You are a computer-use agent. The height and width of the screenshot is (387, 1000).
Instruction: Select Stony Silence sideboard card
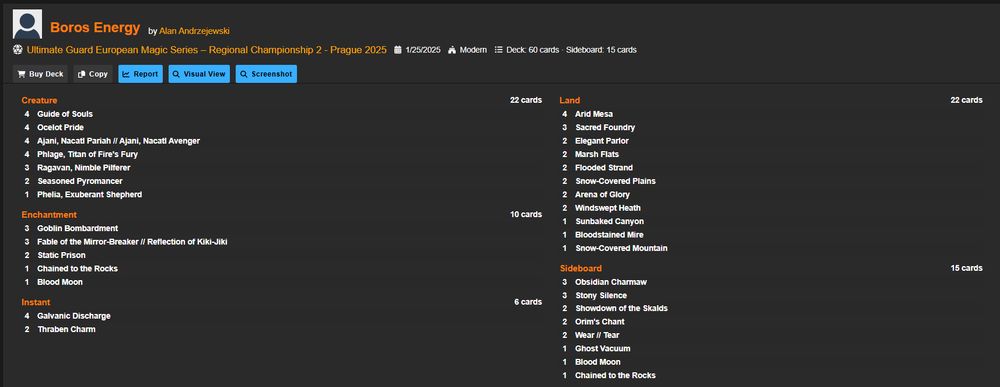[x=601, y=295]
